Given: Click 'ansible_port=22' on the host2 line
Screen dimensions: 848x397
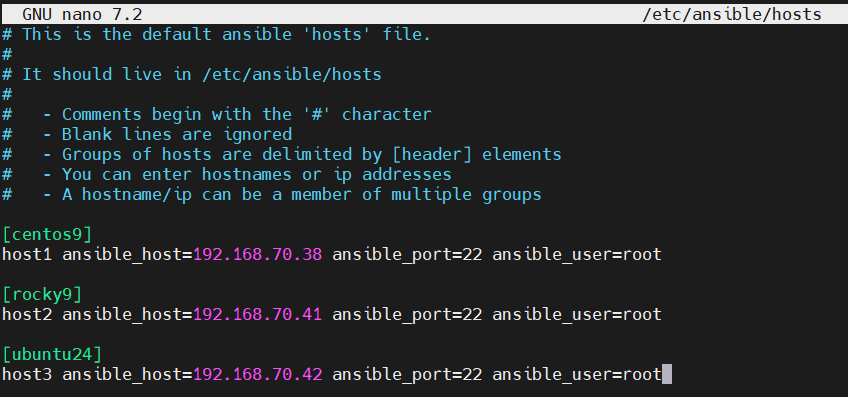Looking at the screenshot, I should 407,315.
